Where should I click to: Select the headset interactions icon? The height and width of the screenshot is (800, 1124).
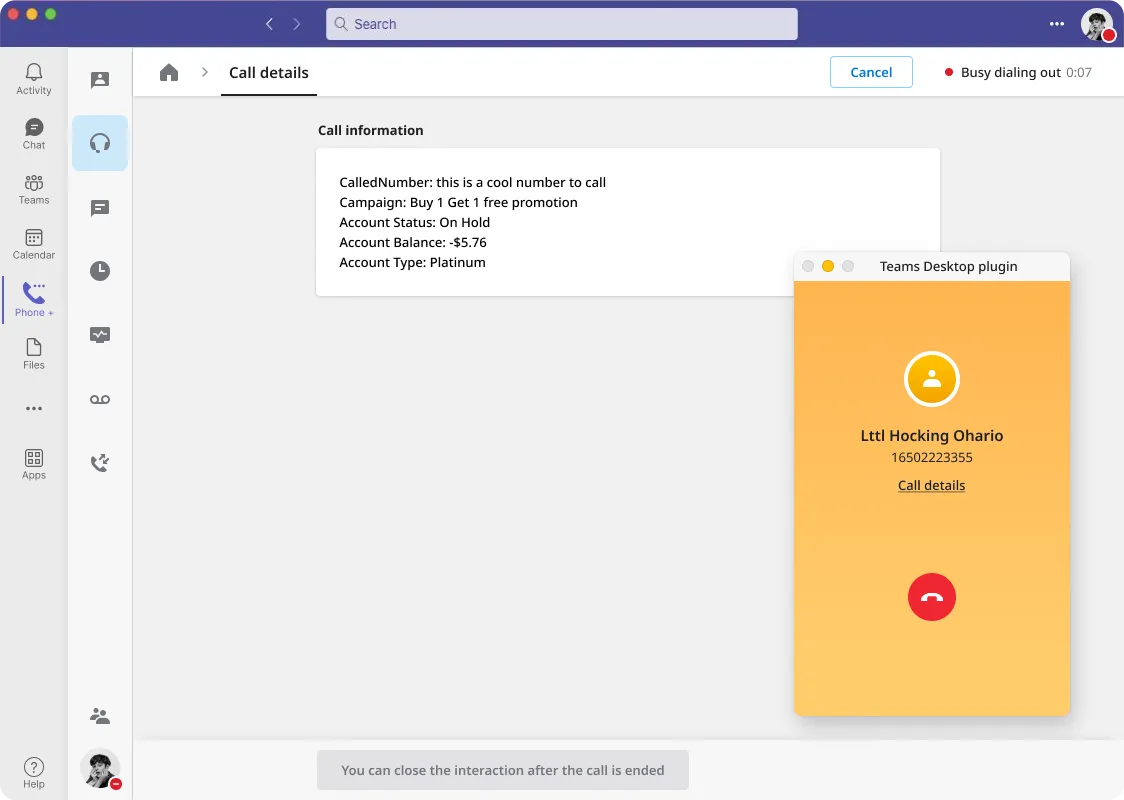[x=100, y=143]
